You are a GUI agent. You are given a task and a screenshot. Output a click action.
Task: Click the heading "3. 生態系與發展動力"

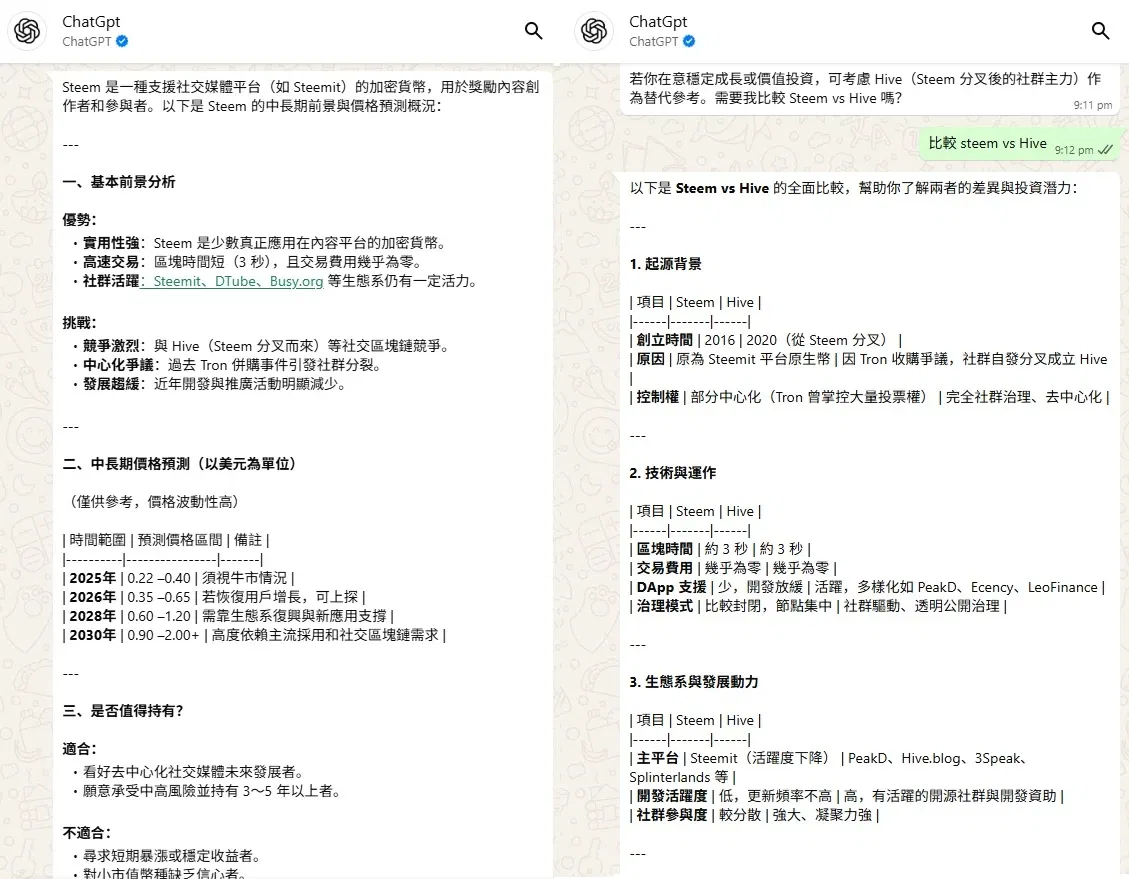pyautogui.click(x=694, y=682)
